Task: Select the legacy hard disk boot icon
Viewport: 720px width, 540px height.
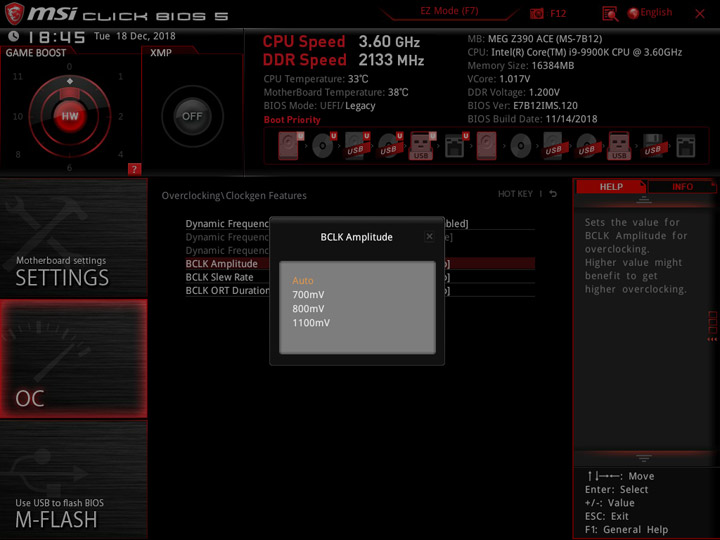Action: pyautogui.click(x=486, y=146)
